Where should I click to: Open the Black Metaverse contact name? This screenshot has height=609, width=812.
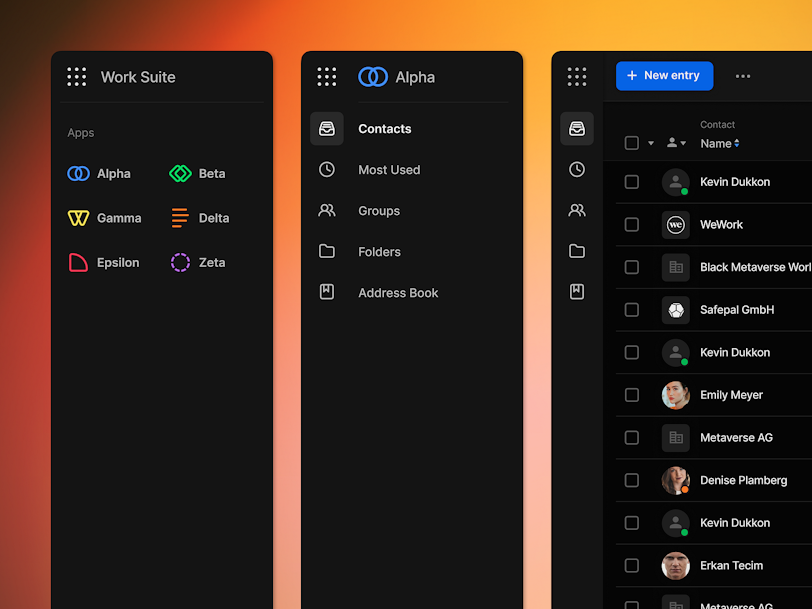(756, 267)
